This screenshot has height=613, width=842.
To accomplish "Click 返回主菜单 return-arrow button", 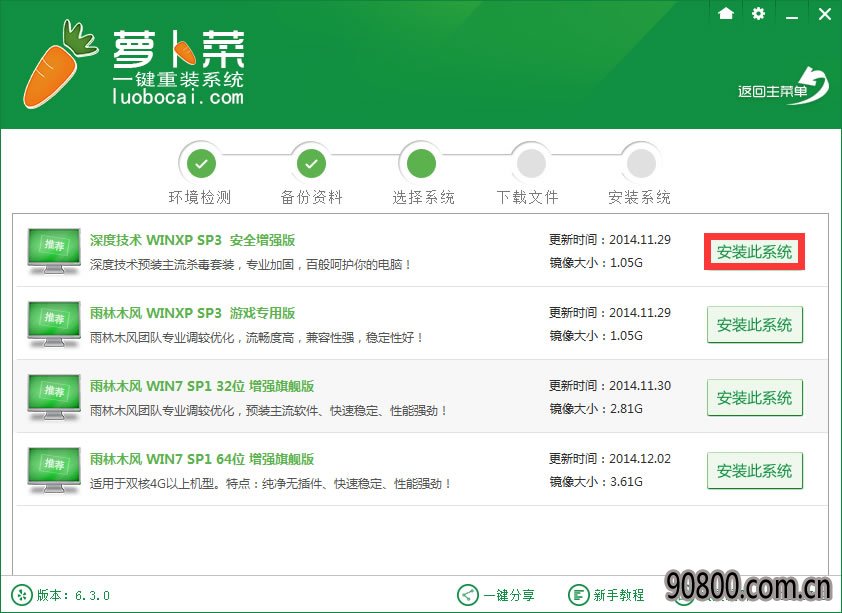I will click(783, 87).
